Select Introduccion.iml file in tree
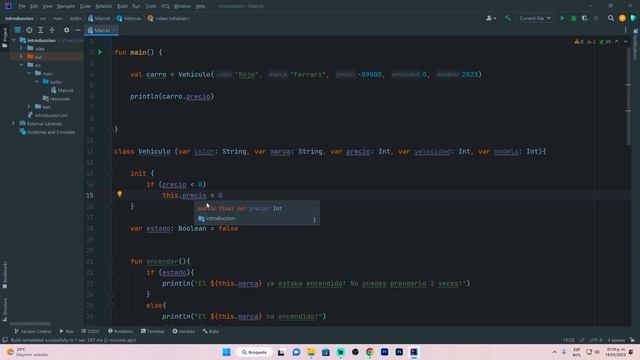640x360 pixels. point(47,116)
